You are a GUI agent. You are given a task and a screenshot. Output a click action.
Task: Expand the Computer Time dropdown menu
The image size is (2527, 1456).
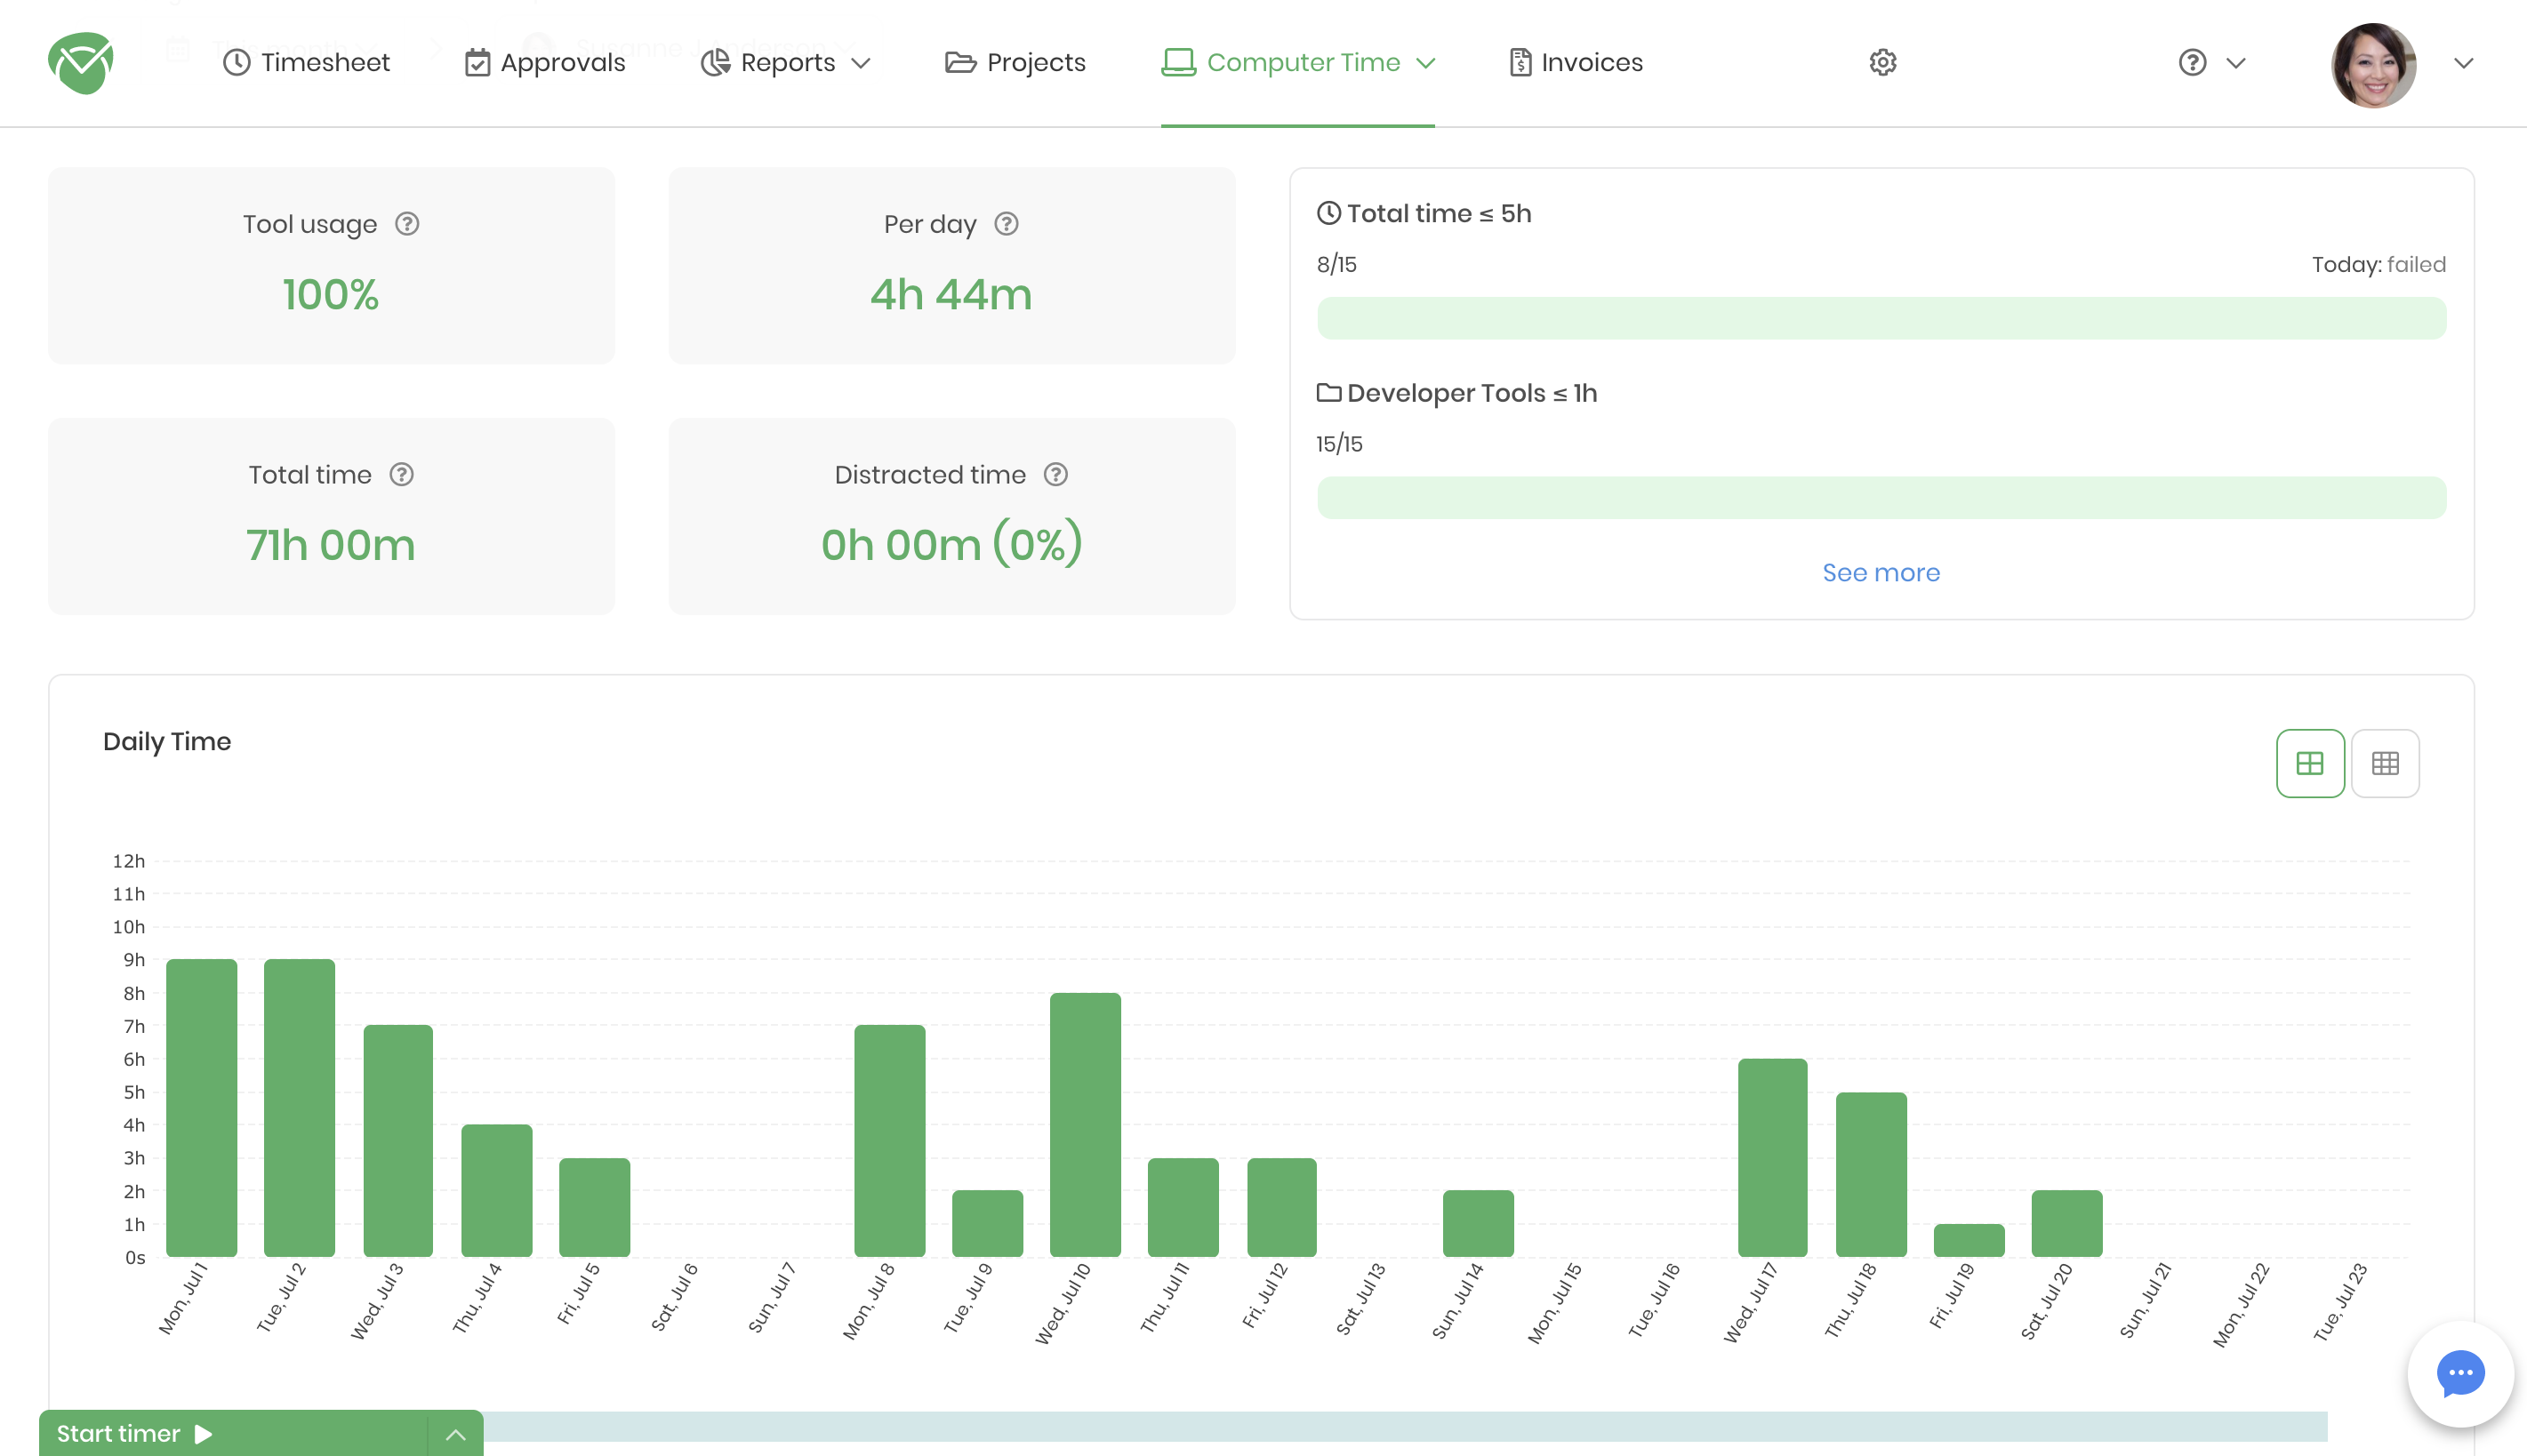(x=1425, y=62)
